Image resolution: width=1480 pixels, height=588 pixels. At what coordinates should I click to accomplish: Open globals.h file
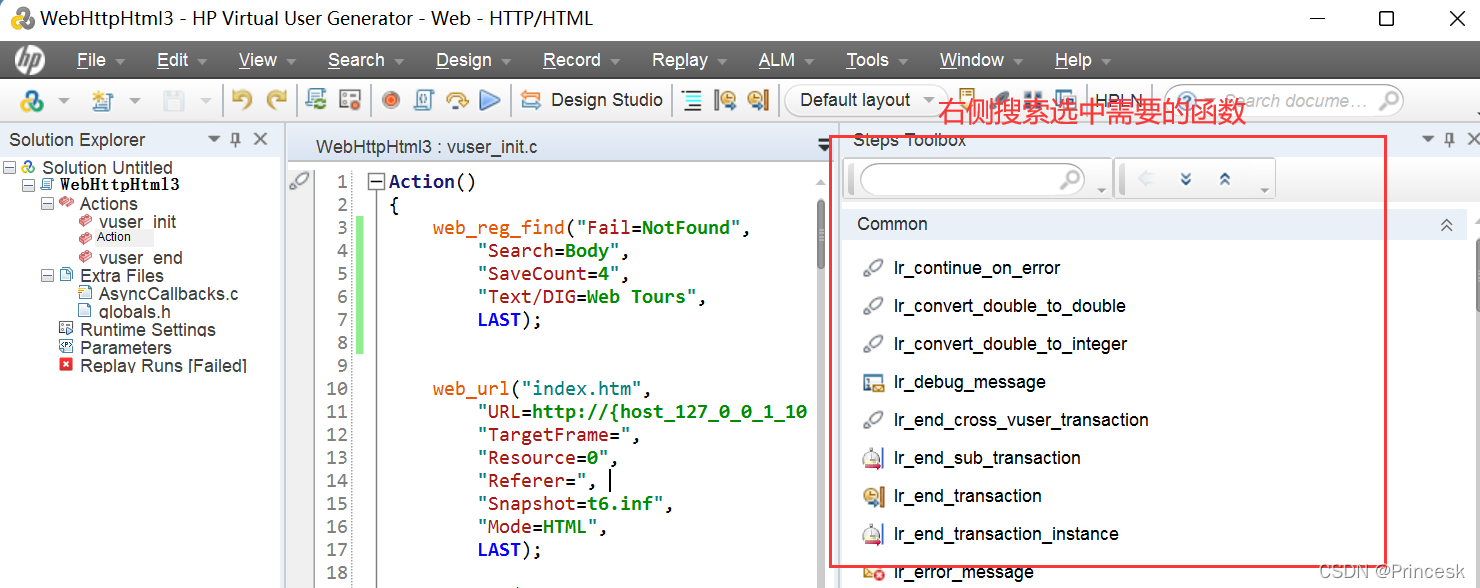click(x=134, y=311)
